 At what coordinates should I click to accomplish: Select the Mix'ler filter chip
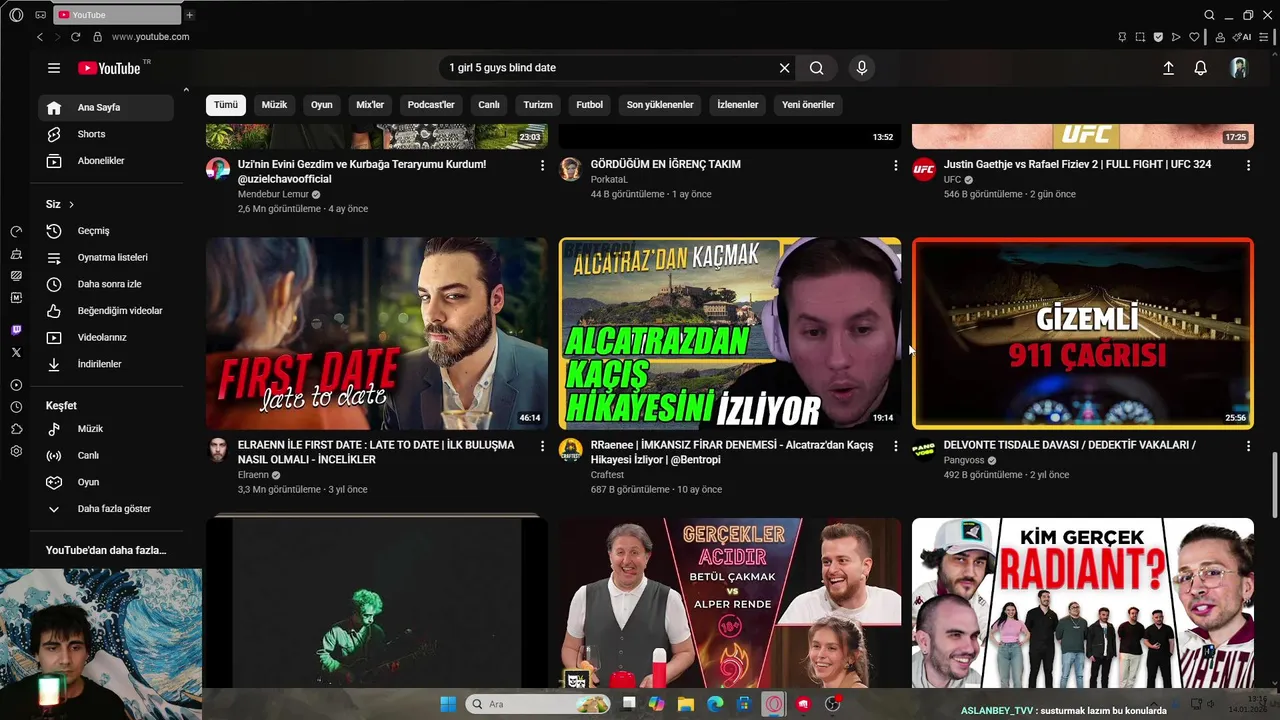tap(370, 105)
